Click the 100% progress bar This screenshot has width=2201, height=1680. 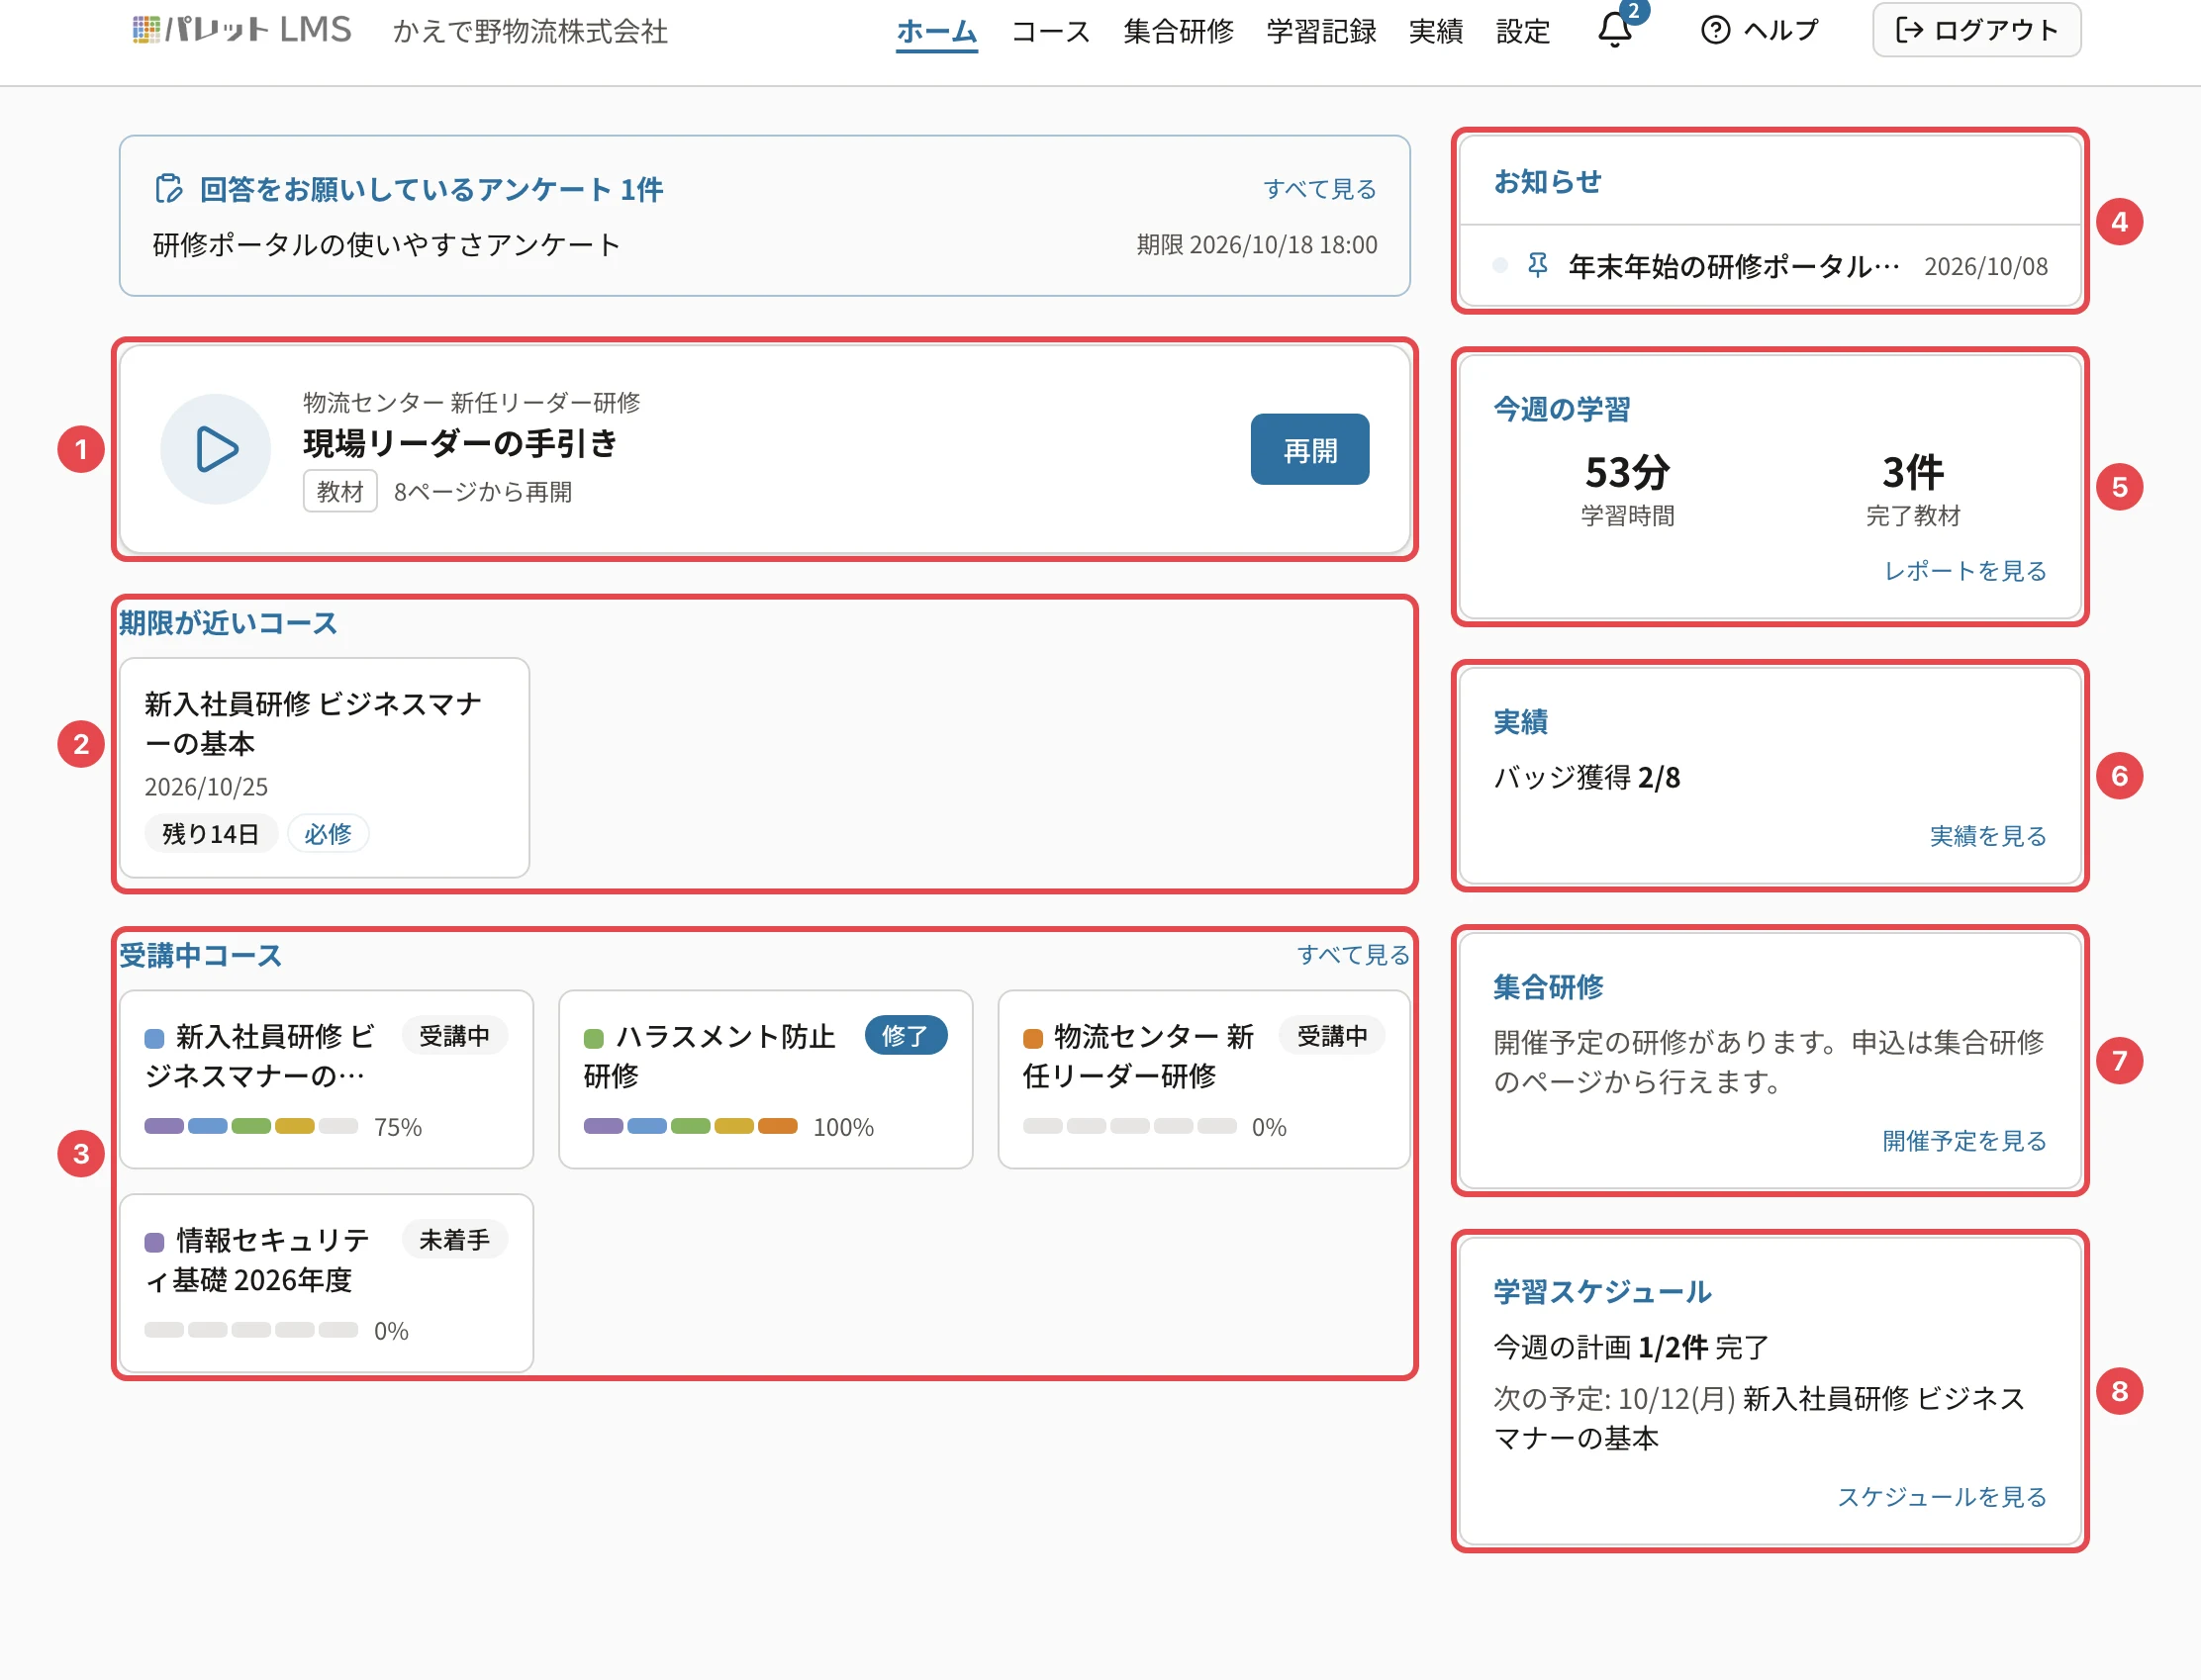pyautogui.click(x=690, y=1126)
